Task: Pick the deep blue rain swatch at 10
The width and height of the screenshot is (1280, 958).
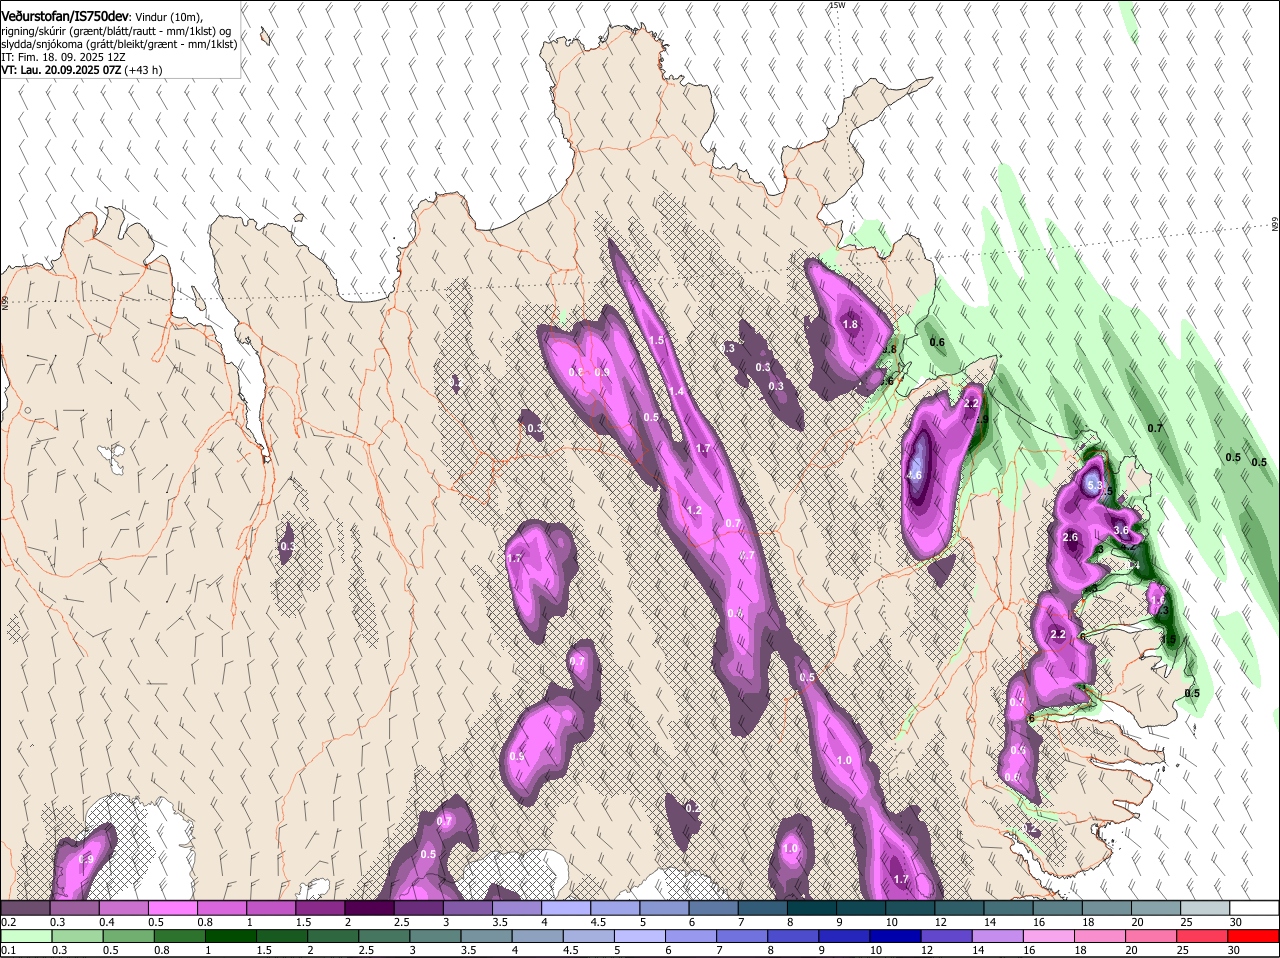Action: click(x=896, y=935)
